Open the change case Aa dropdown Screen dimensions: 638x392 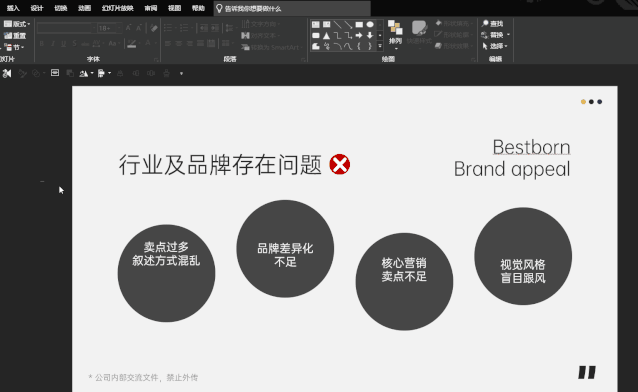(x=114, y=44)
